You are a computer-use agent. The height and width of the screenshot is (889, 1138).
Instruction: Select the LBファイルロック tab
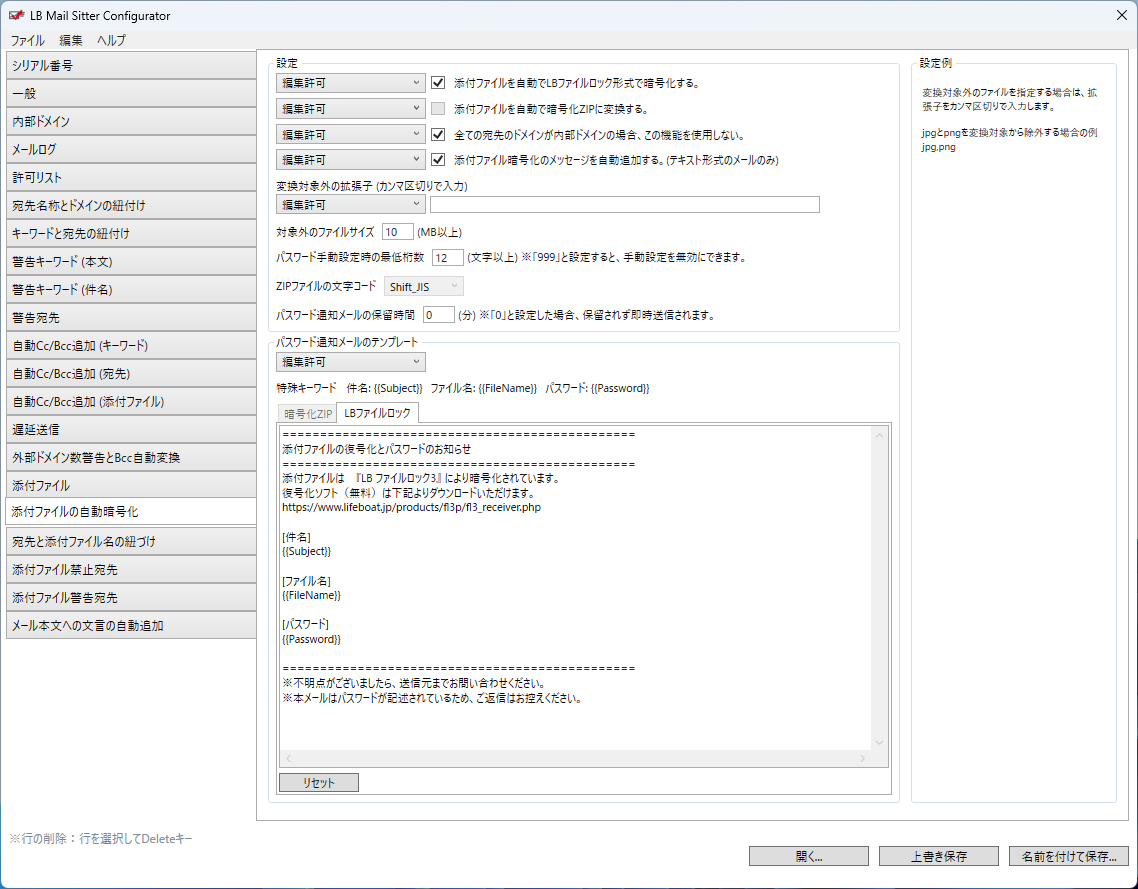pyautogui.click(x=378, y=413)
